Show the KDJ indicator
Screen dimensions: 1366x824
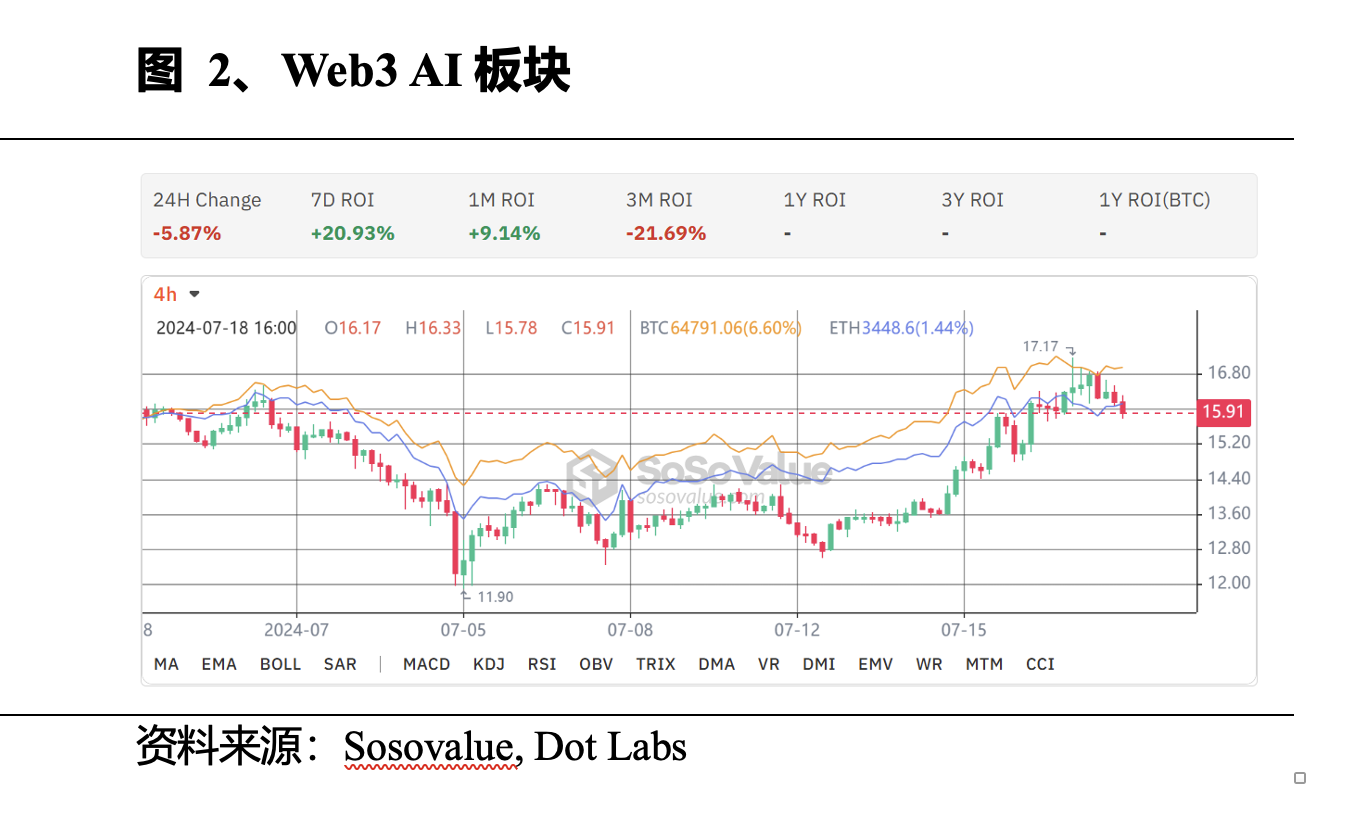489,664
